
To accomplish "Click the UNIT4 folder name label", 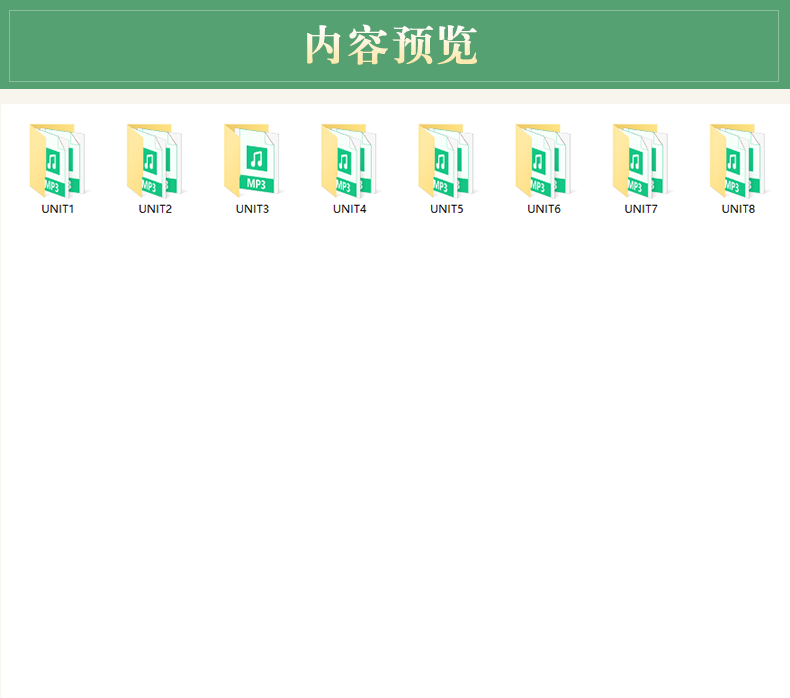I will click(x=350, y=209).
